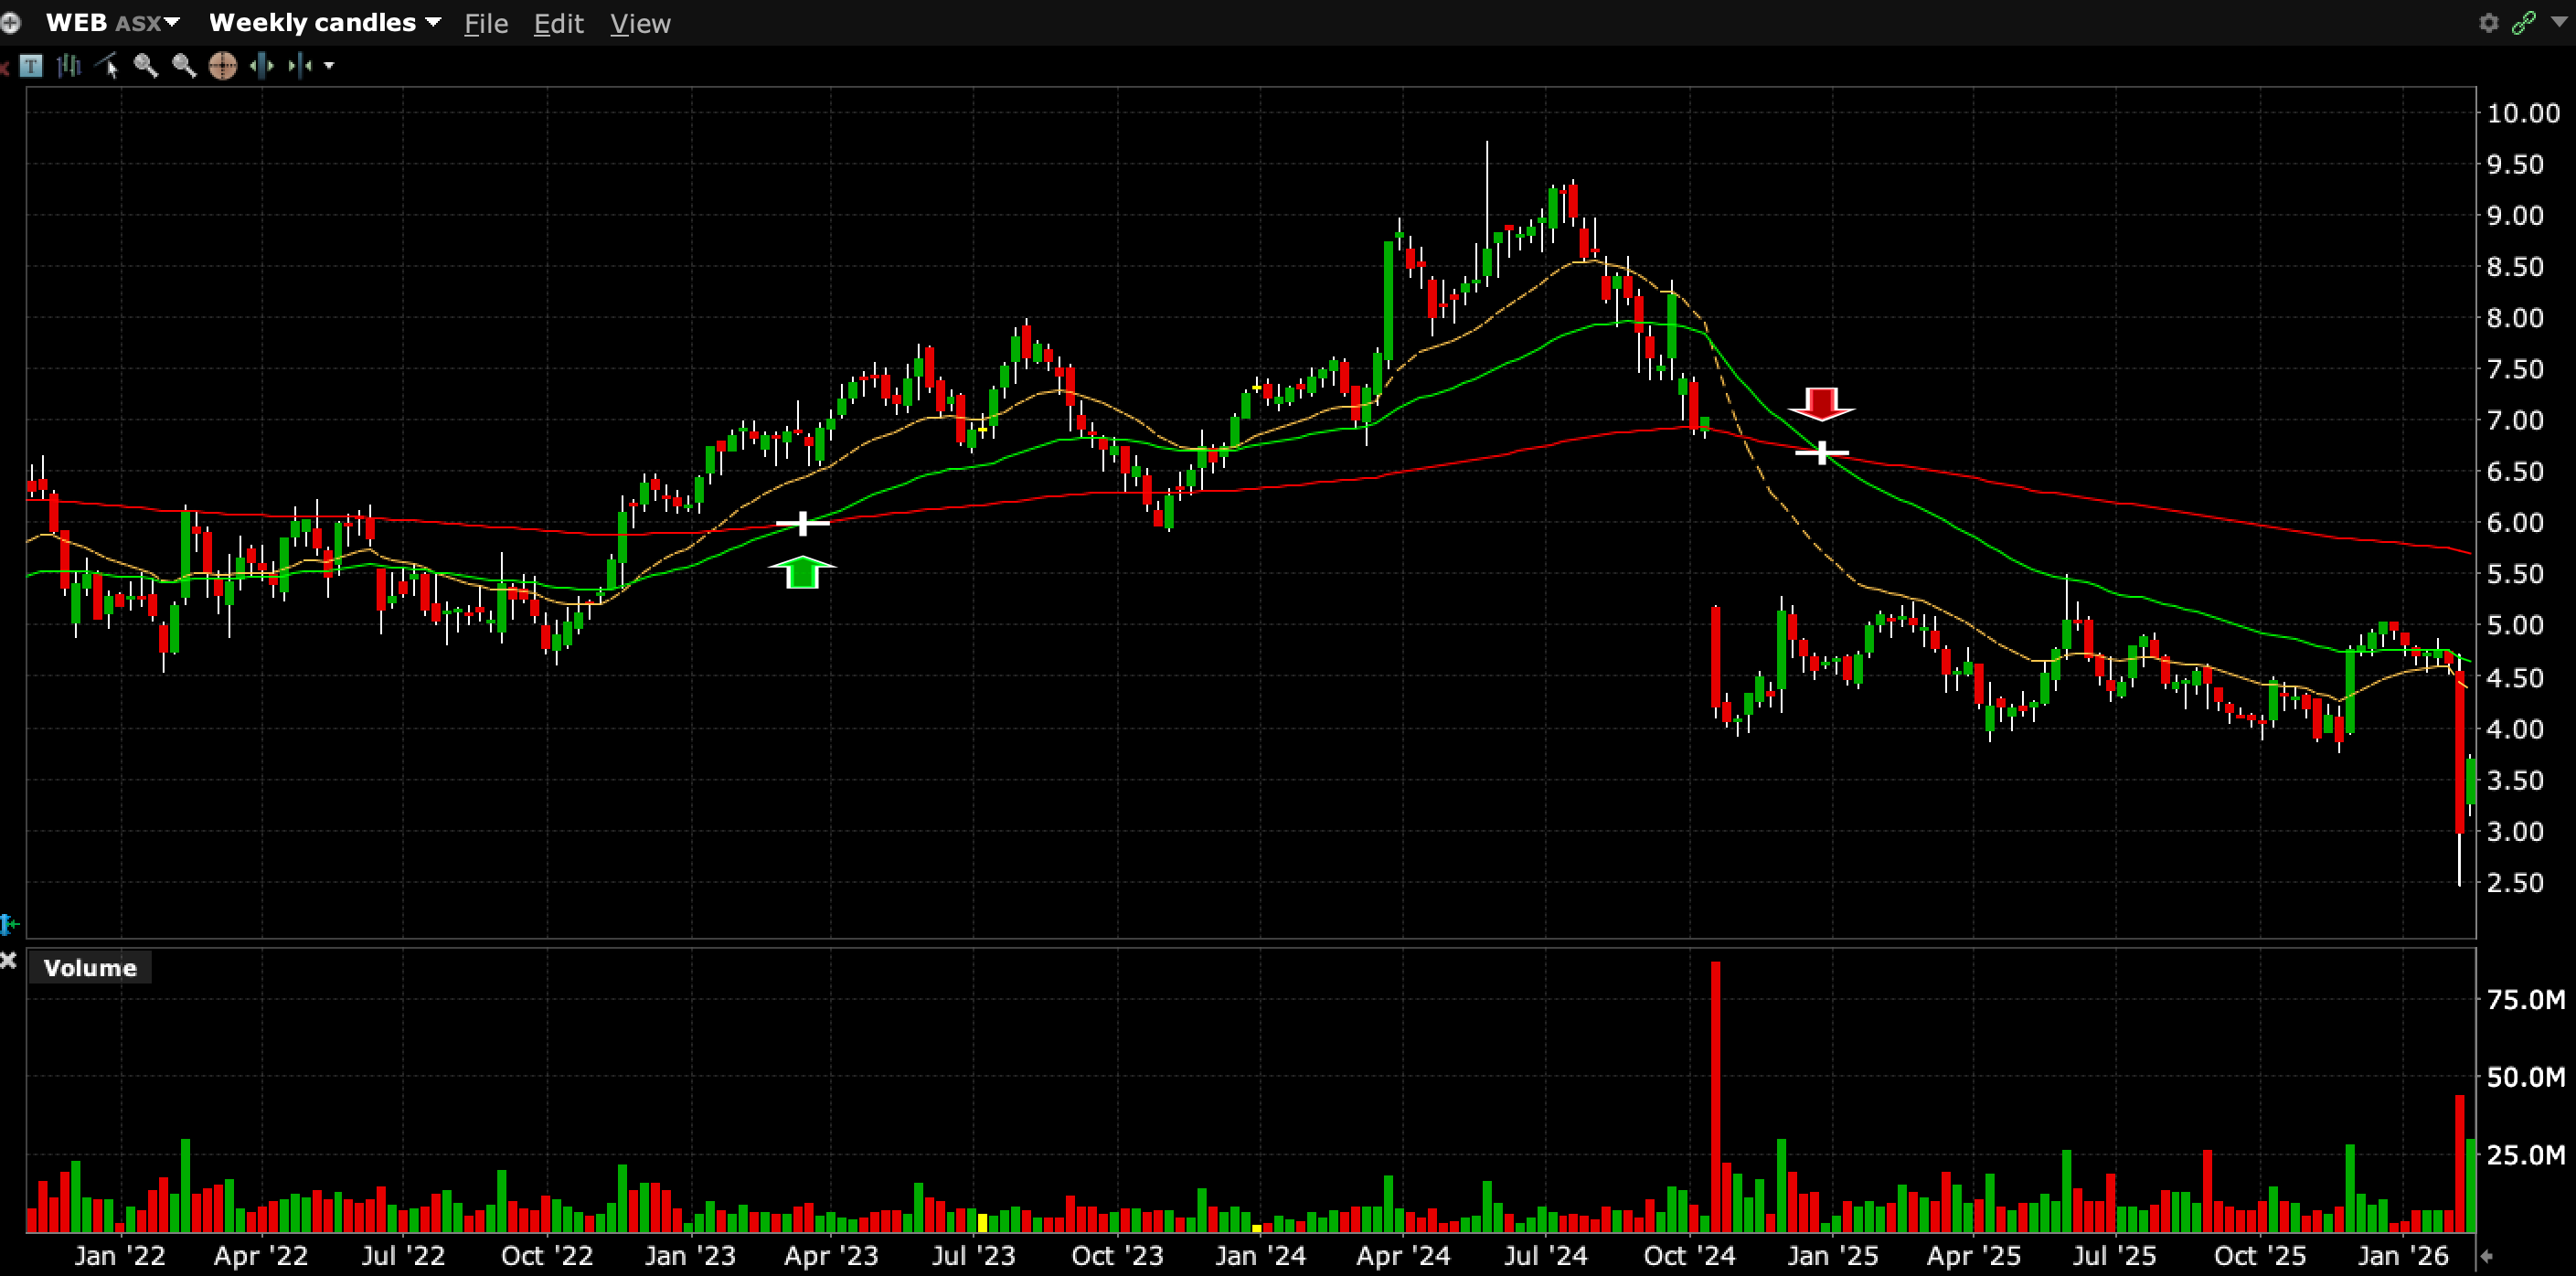Click the plus circle icon beside WEB
This screenshot has height=1276, width=2576.
tap(10, 22)
